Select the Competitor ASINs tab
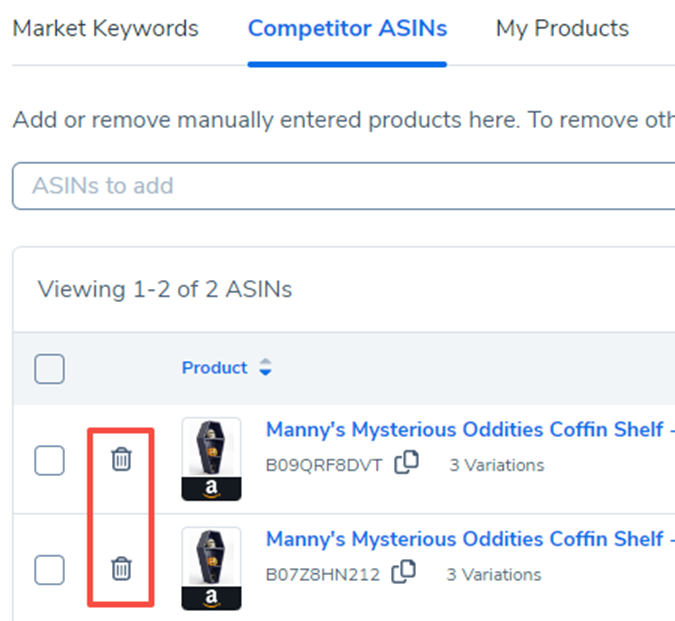This screenshot has height=621, width=675. click(x=347, y=28)
